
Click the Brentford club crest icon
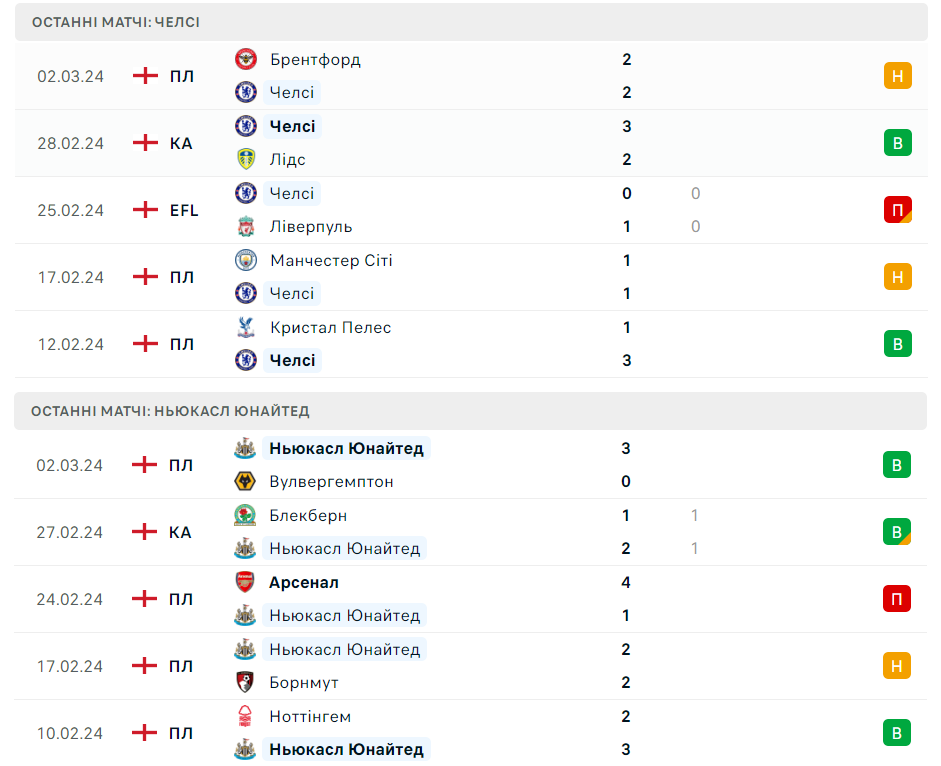pyautogui.click(x=246, y=59)
